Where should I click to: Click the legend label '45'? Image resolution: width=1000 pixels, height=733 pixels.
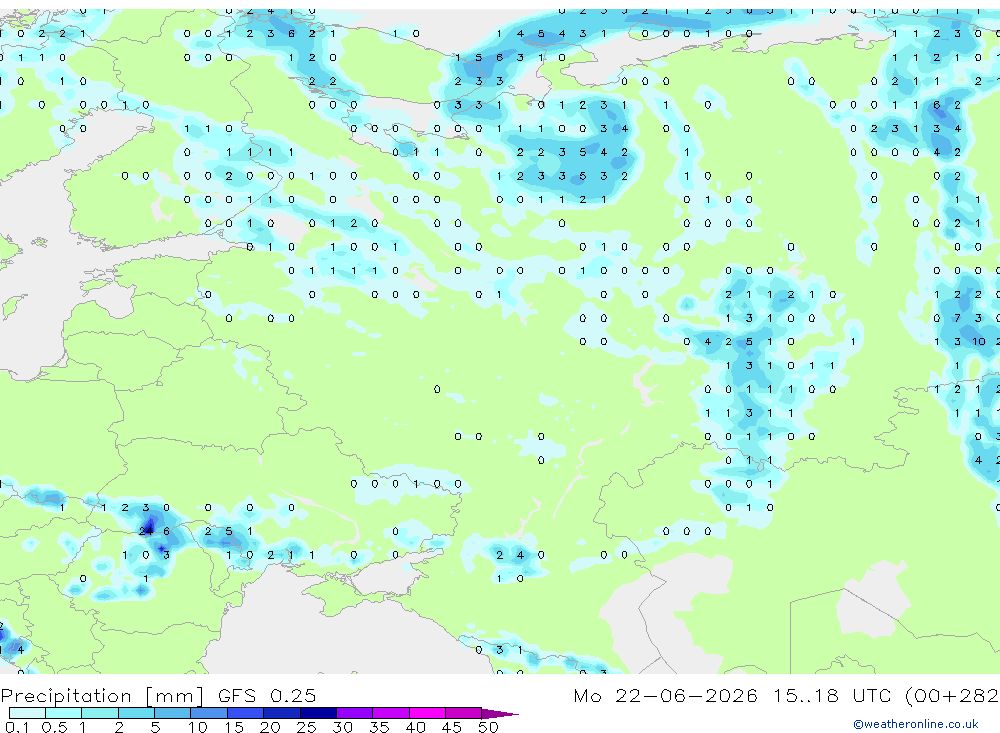point(452,727)
